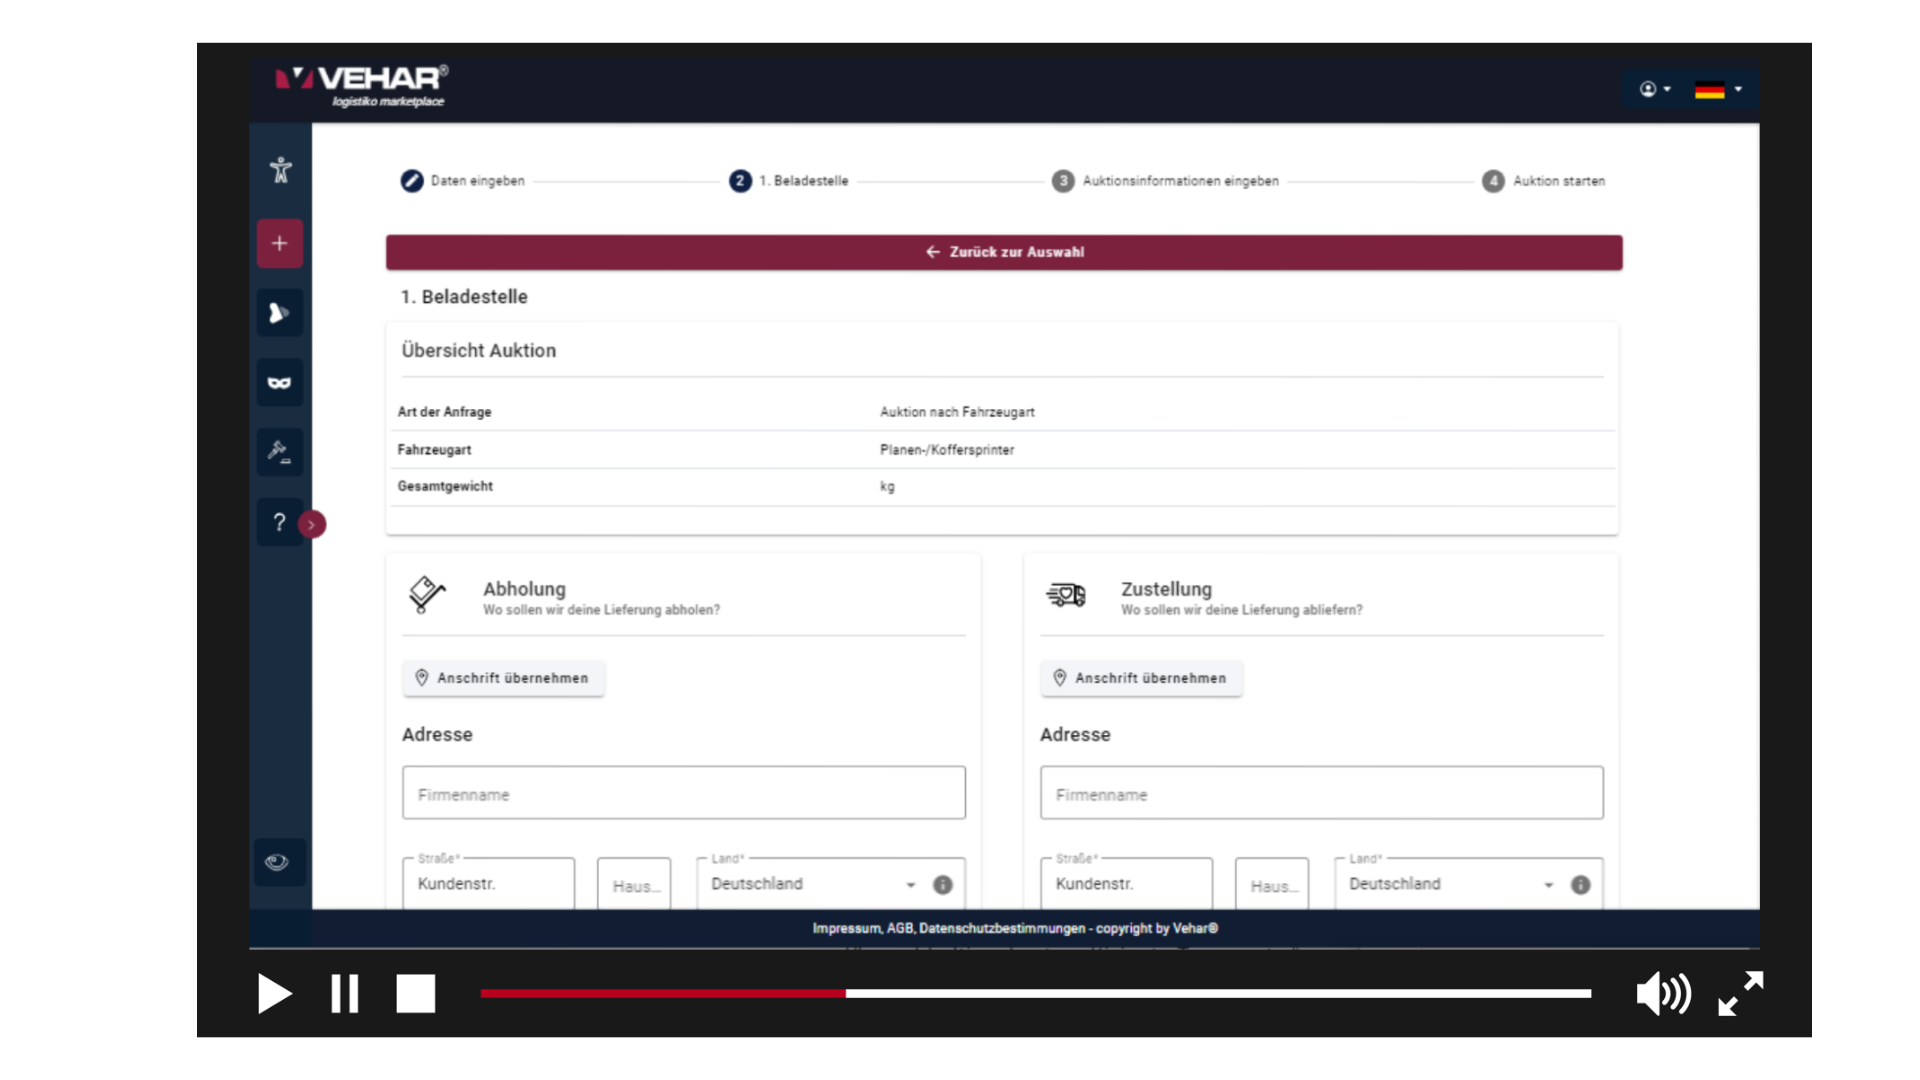Click the red plus icon in sidebar
Screen dimensions: 1920x1080
pos(280,243)
